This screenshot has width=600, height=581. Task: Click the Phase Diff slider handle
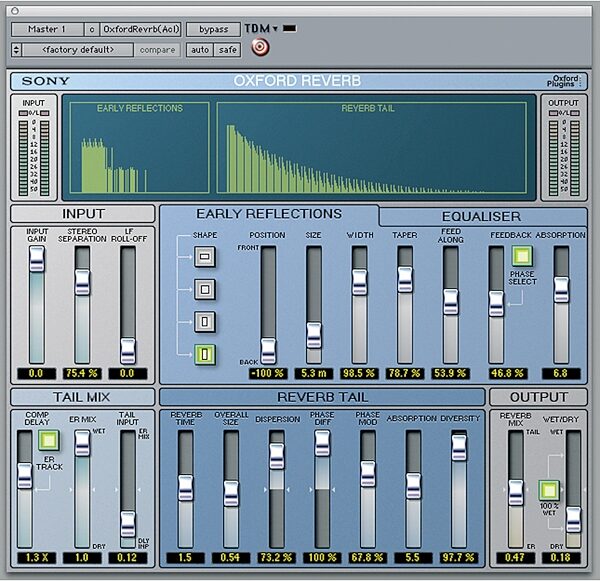click(322, 443)
